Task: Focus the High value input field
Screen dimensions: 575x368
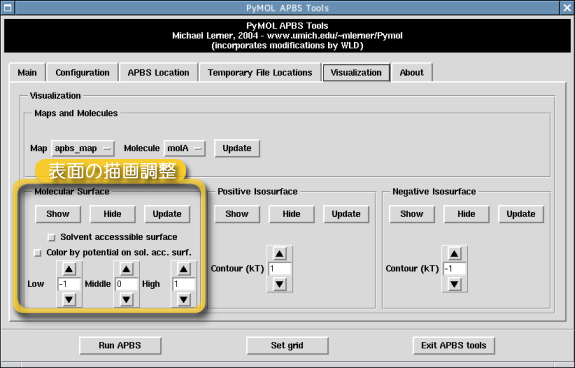Action: [183, 284]
